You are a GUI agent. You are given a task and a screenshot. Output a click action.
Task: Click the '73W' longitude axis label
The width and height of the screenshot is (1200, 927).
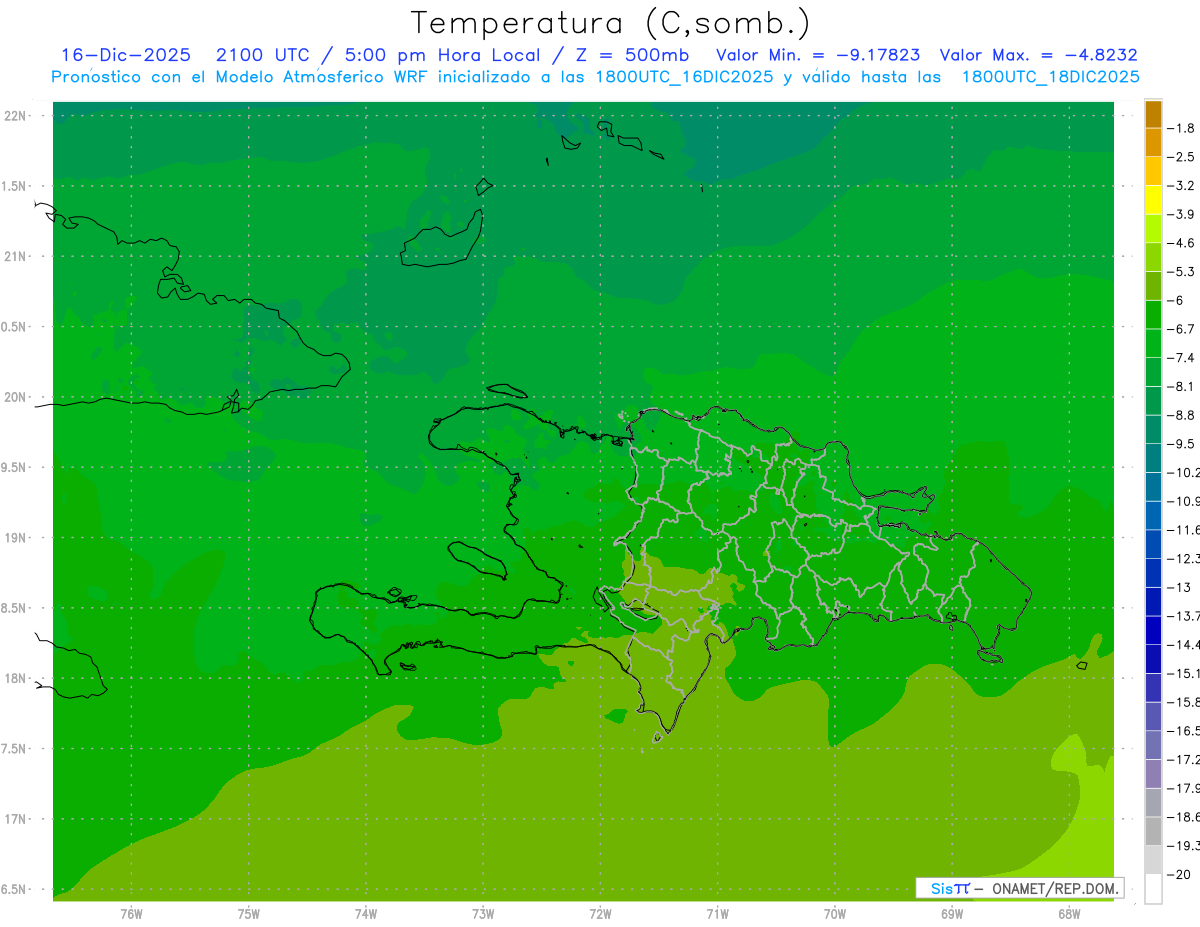tap(483, 914)
